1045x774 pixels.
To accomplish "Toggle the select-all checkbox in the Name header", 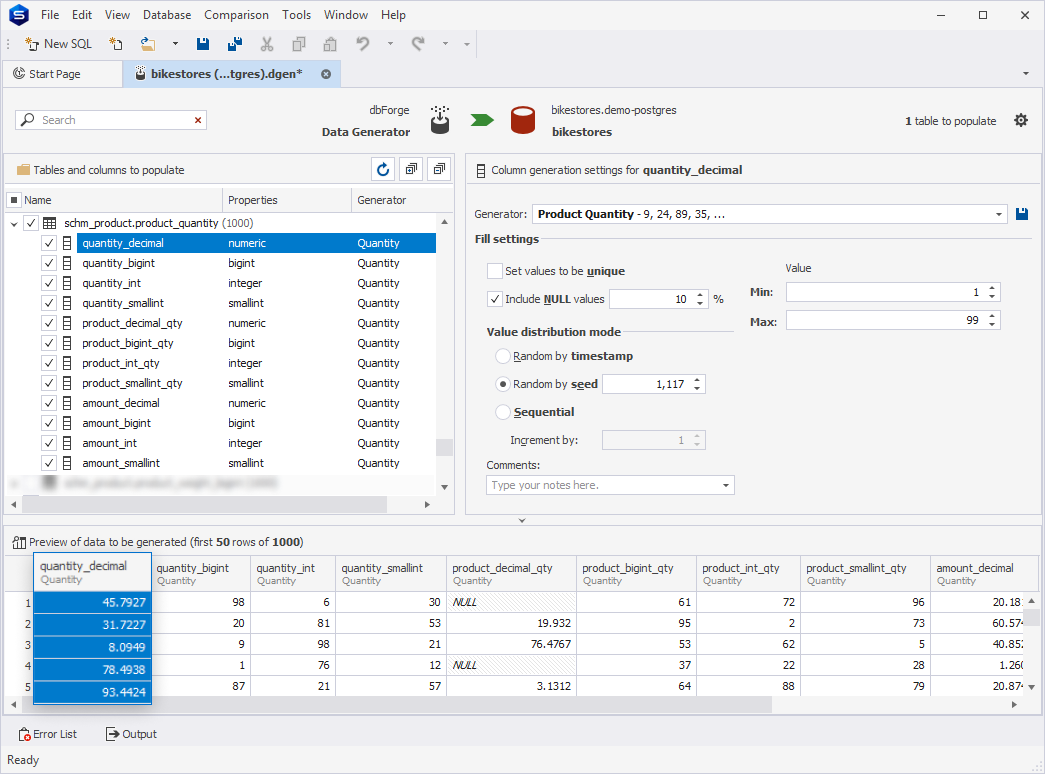I will pyautogui.click(x=14, y=200).
